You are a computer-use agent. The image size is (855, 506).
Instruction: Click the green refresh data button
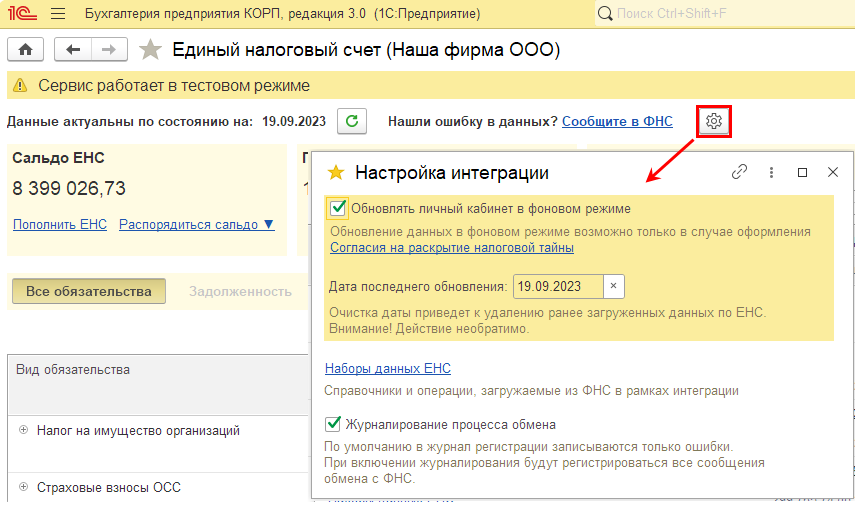pyautogui.click(x=351, y=121)
